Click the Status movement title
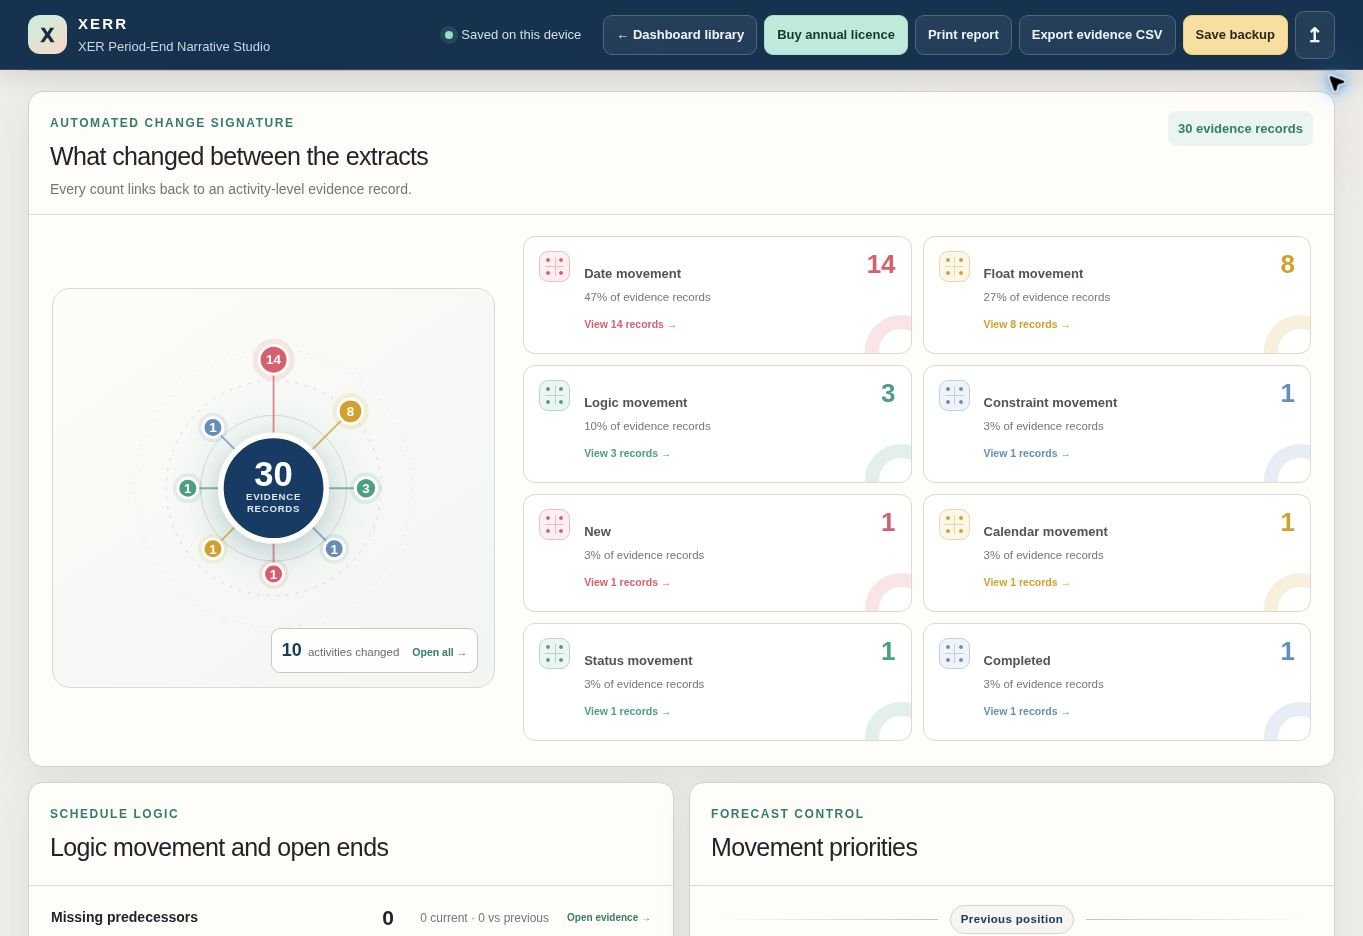Image resolution: width=1363 pixels, height=936 pixels. pyautogui.click(x=638, y=660)
